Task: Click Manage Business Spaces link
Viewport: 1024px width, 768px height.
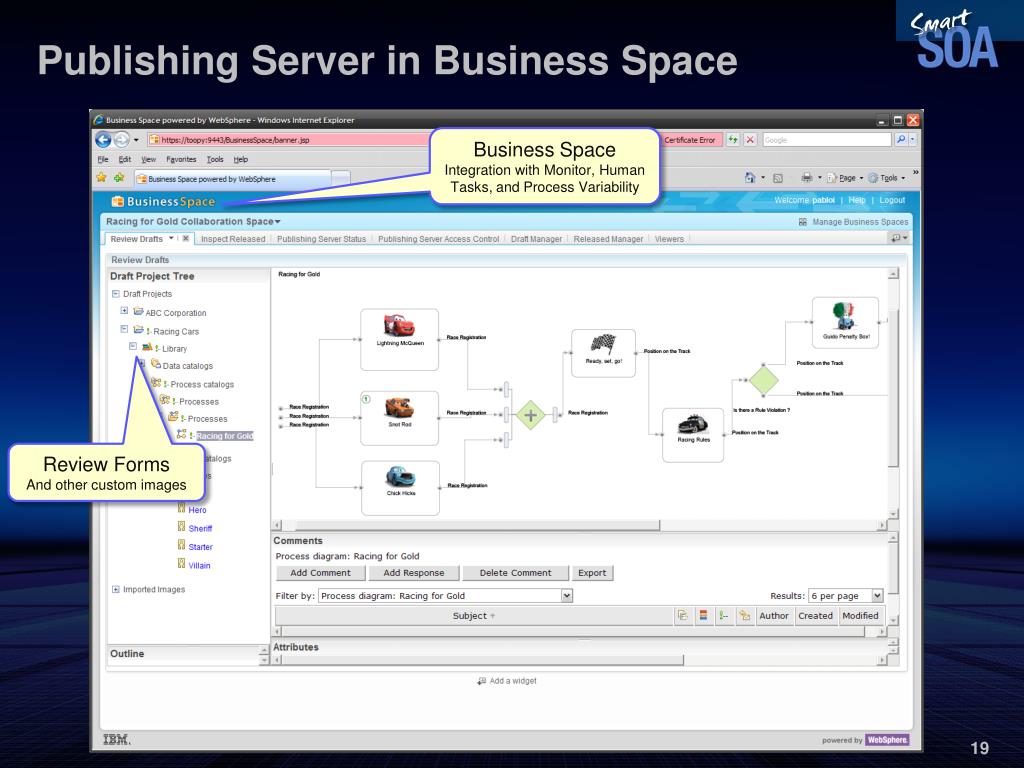Action: (x=860, y=222)
